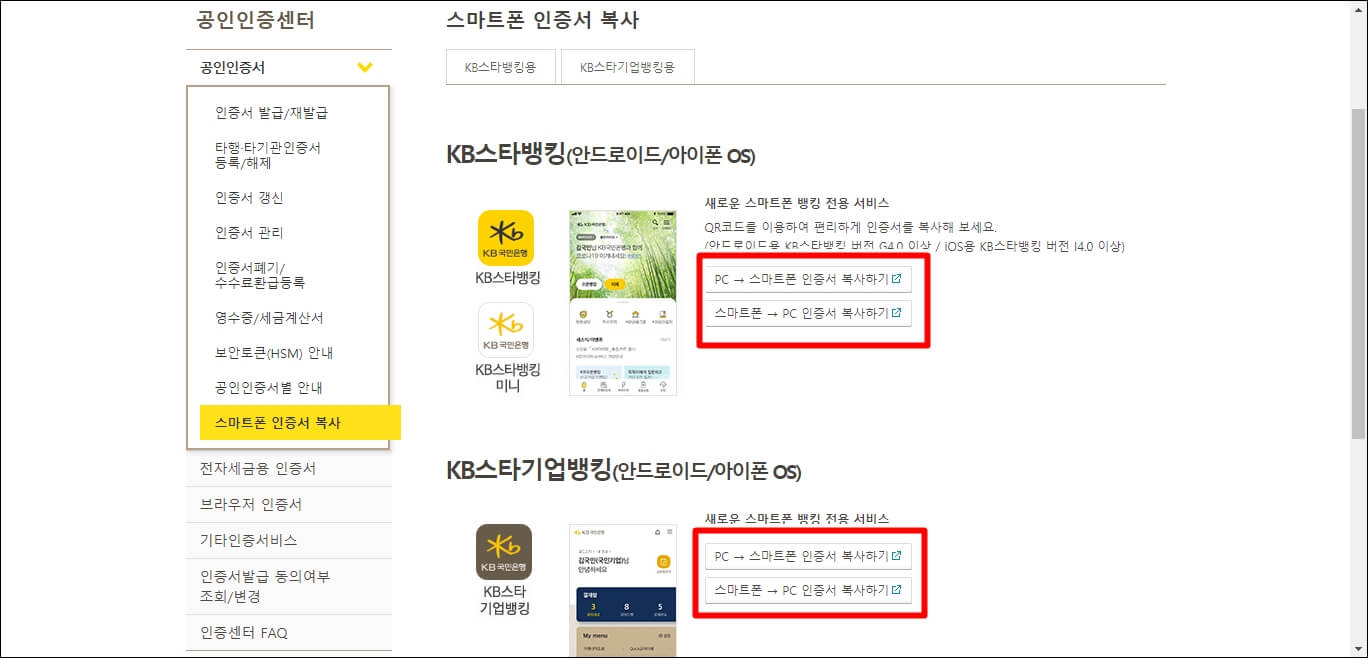Select highlighted 스마트폰 인증서 복사 menu item
Viewport: 1368px width, 658px height.
pos(300,422)
